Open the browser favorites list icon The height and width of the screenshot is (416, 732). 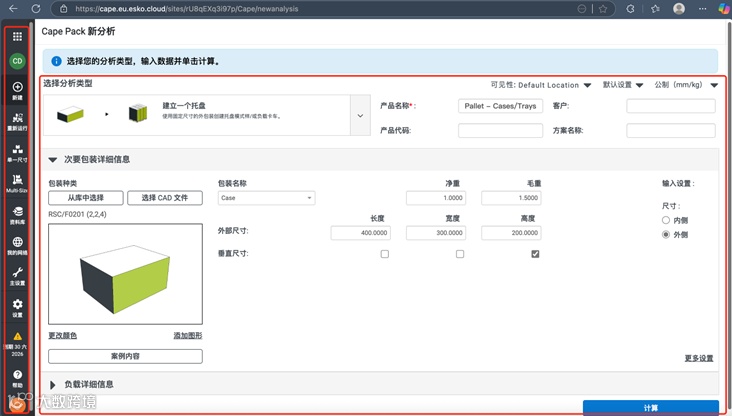[655, 8]
